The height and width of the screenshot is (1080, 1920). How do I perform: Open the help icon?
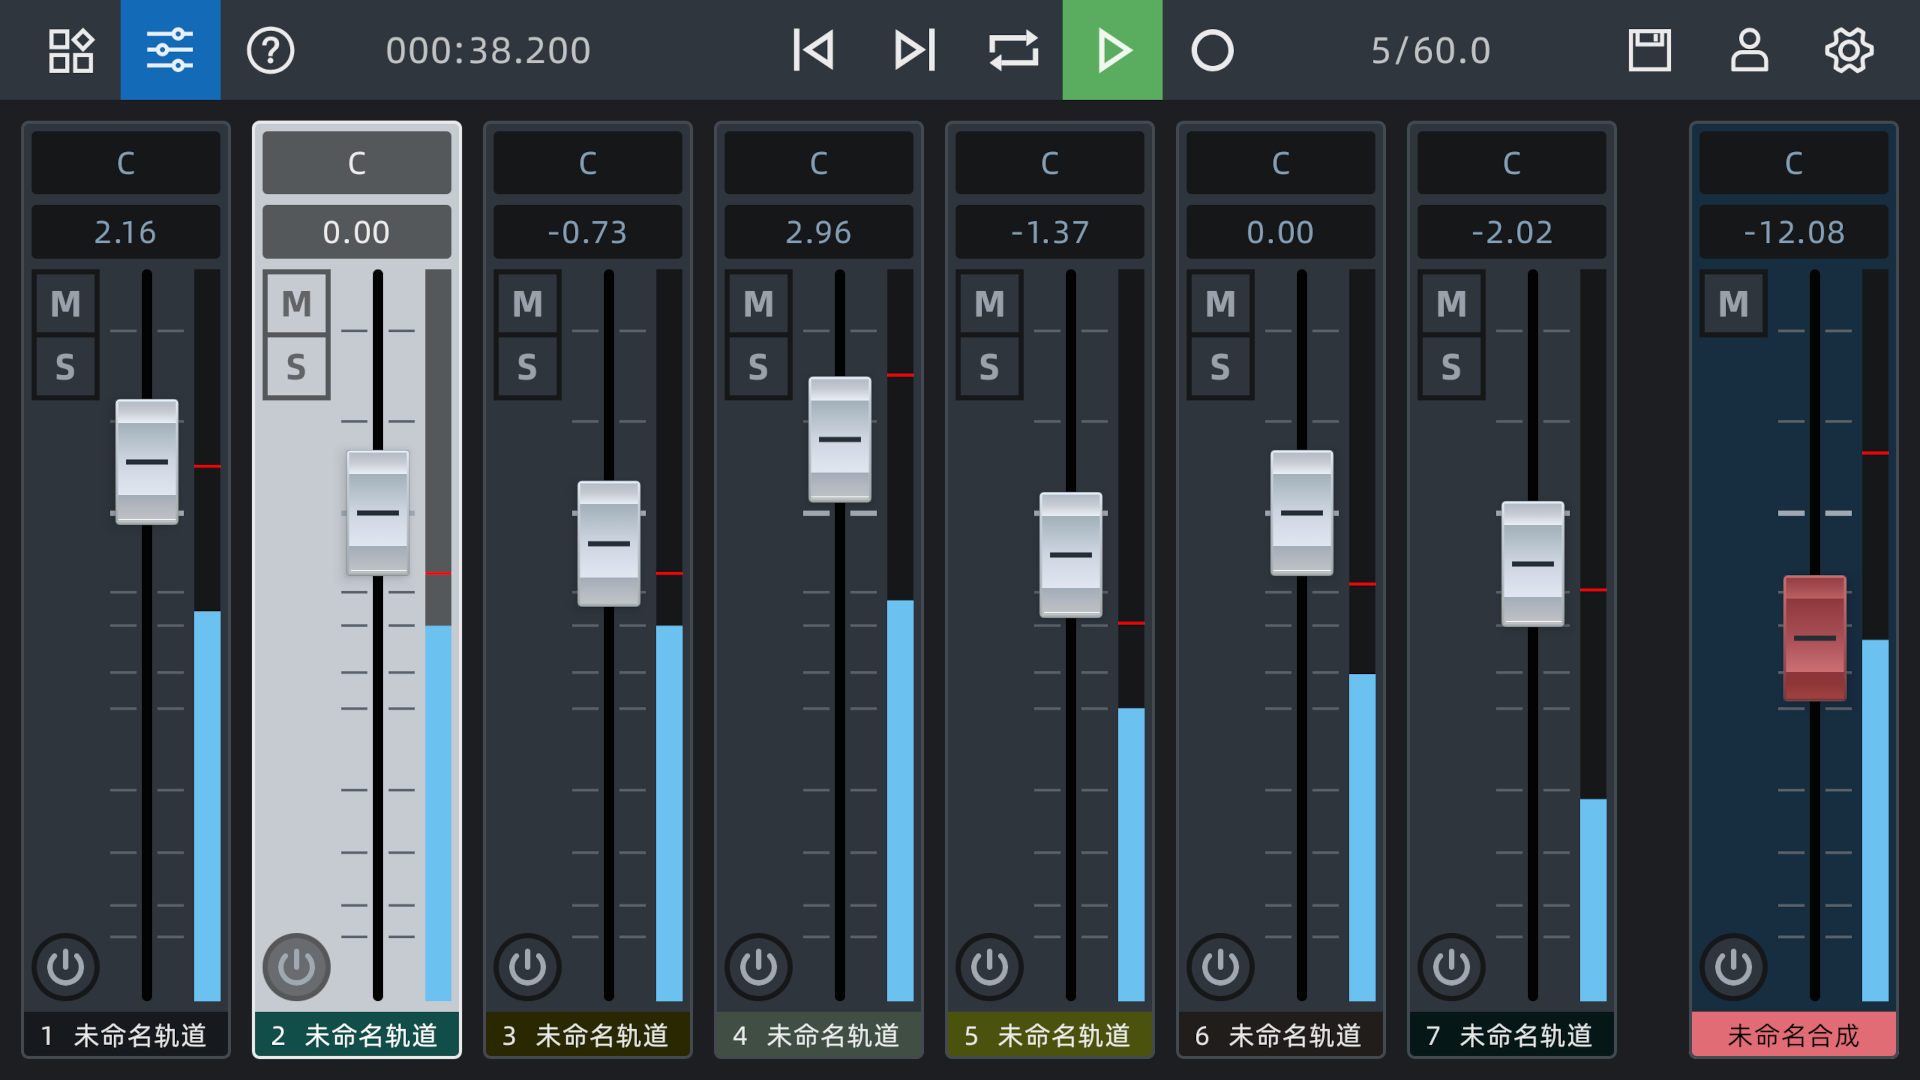tap(271, 50)
